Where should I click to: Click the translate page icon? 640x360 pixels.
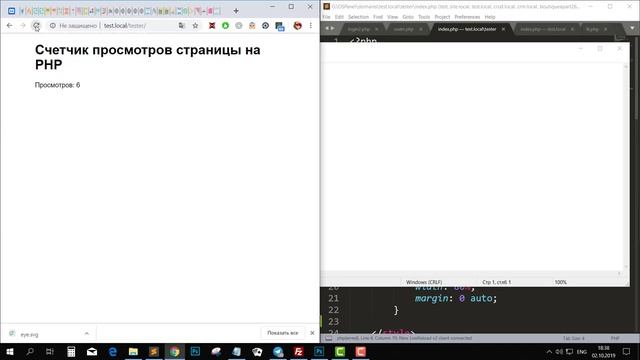click(182, 26)
